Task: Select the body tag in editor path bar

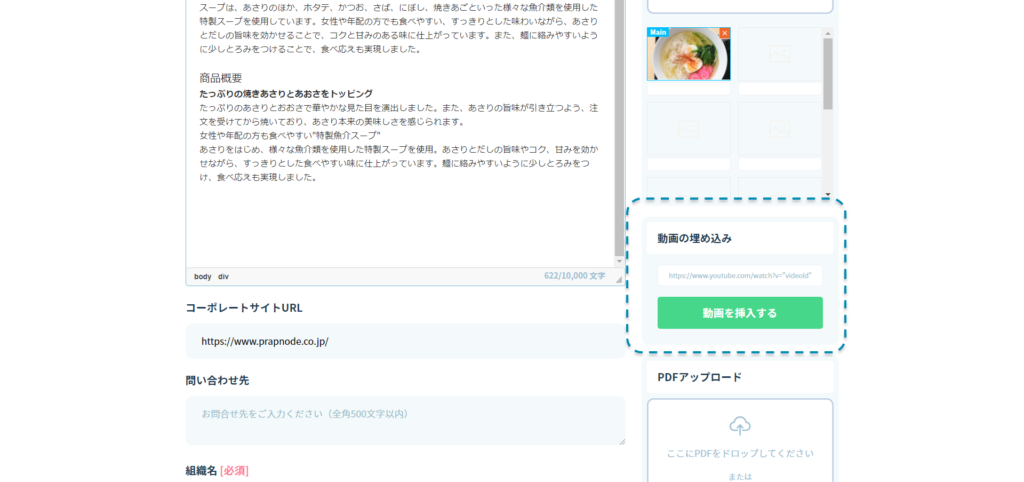Action: click(x=202, y=276)
